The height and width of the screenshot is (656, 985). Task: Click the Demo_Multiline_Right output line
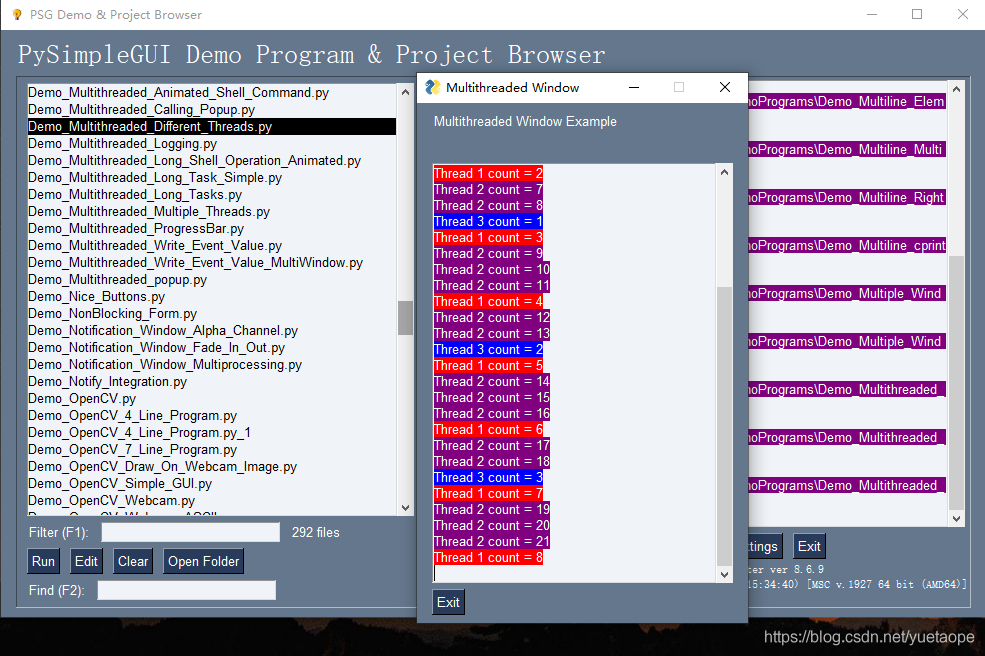[847, 197]
